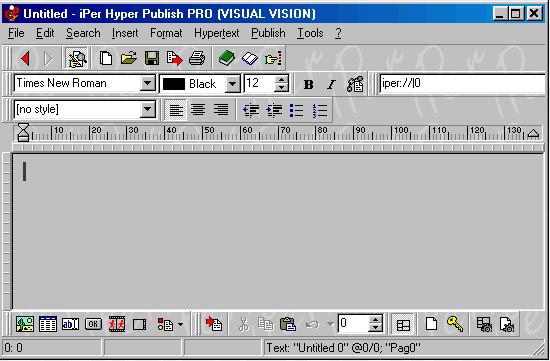Toggle the edit/preview mode icon

coord(77,58)
